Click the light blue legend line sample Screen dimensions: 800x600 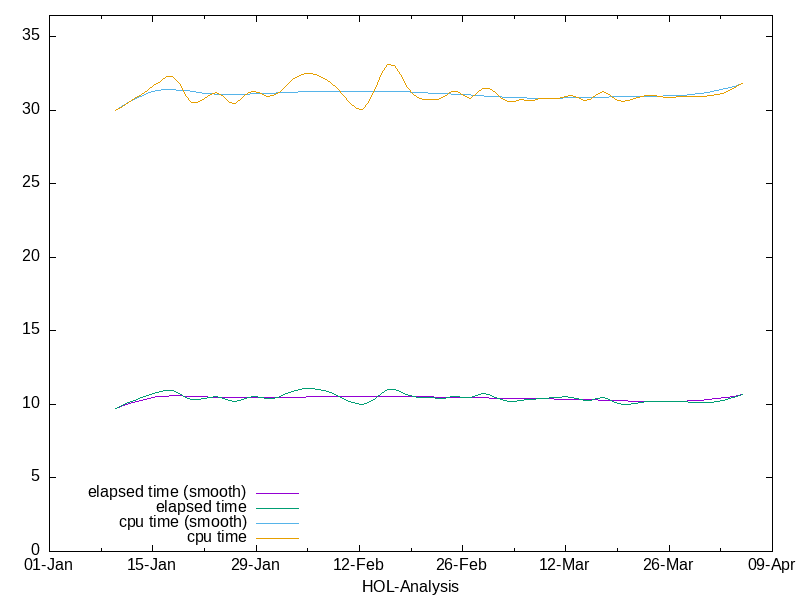coord(277,523)
